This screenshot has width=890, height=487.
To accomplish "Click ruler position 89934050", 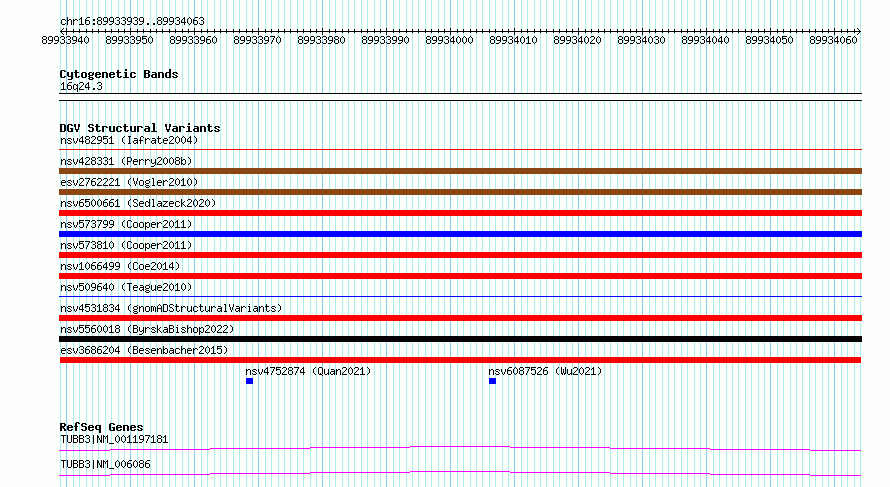I will coord(769,40).
